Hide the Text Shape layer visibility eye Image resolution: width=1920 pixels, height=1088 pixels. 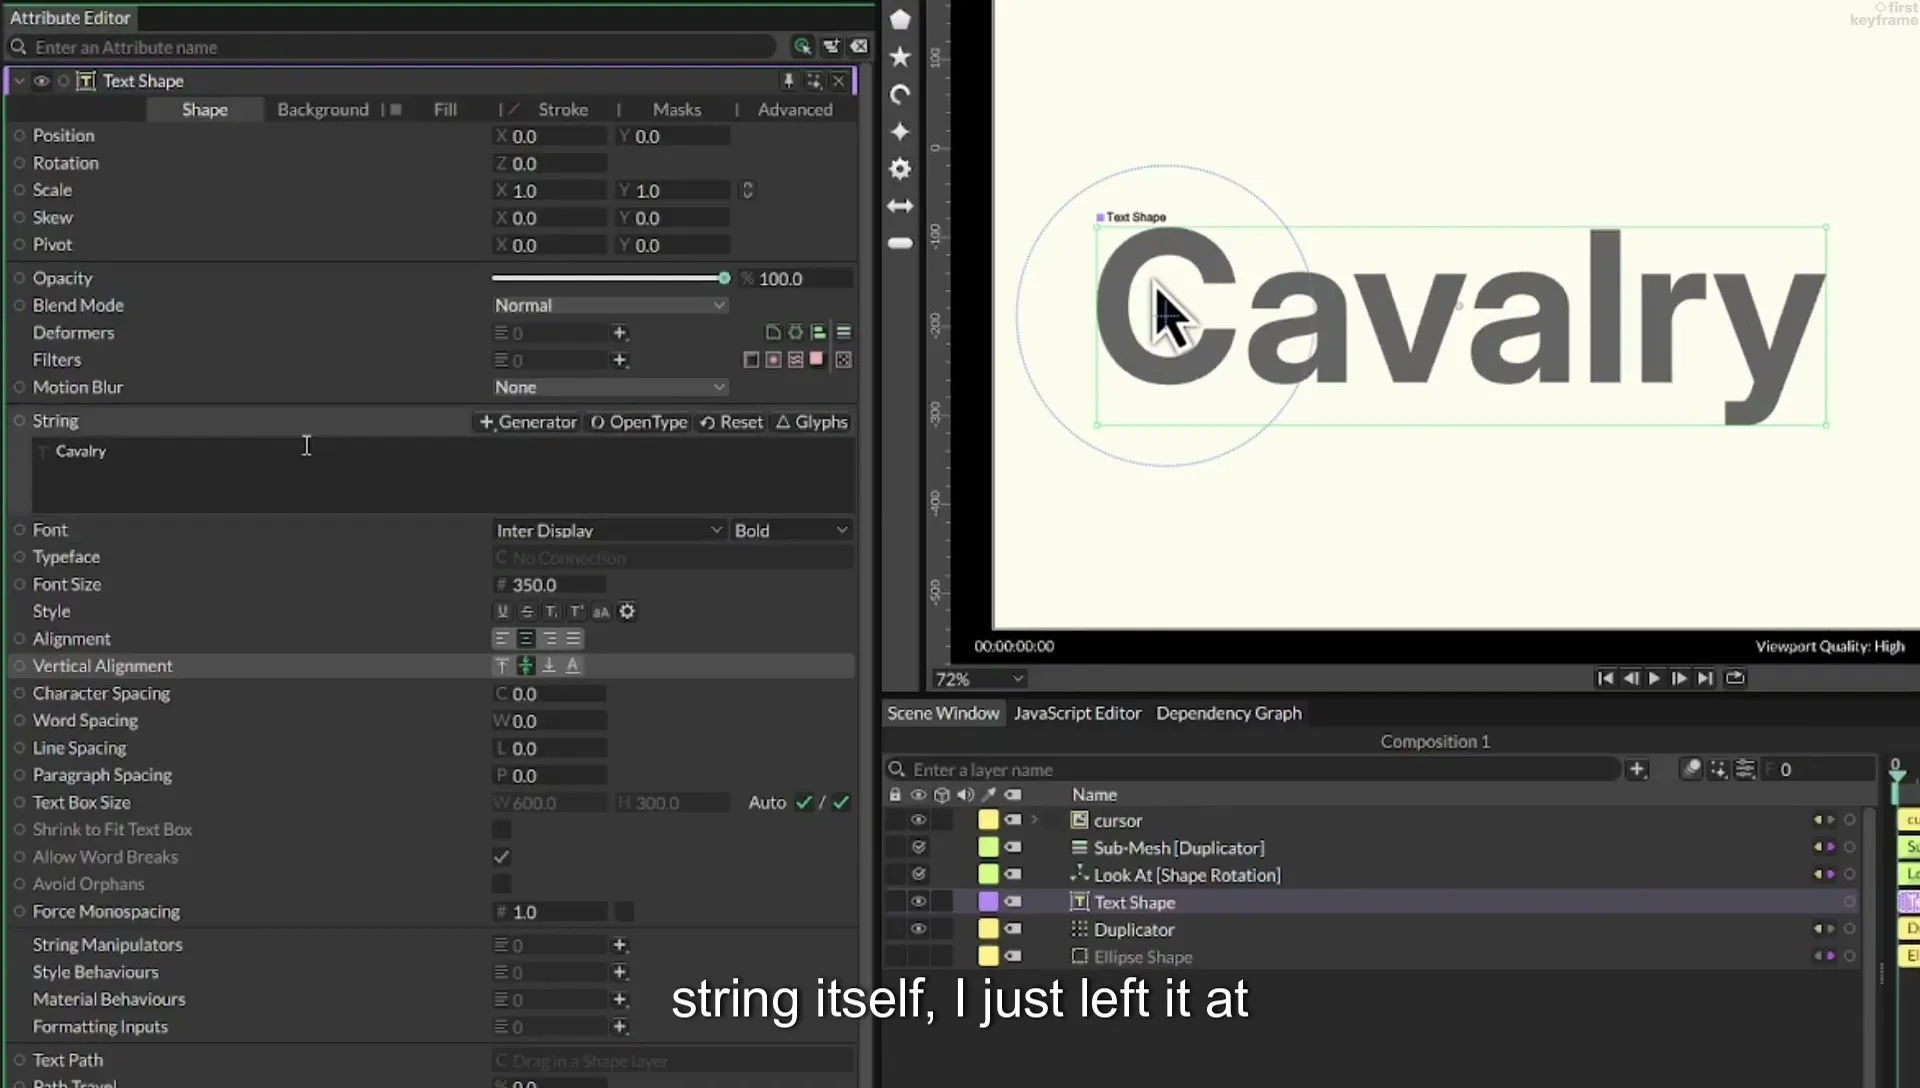918,902
